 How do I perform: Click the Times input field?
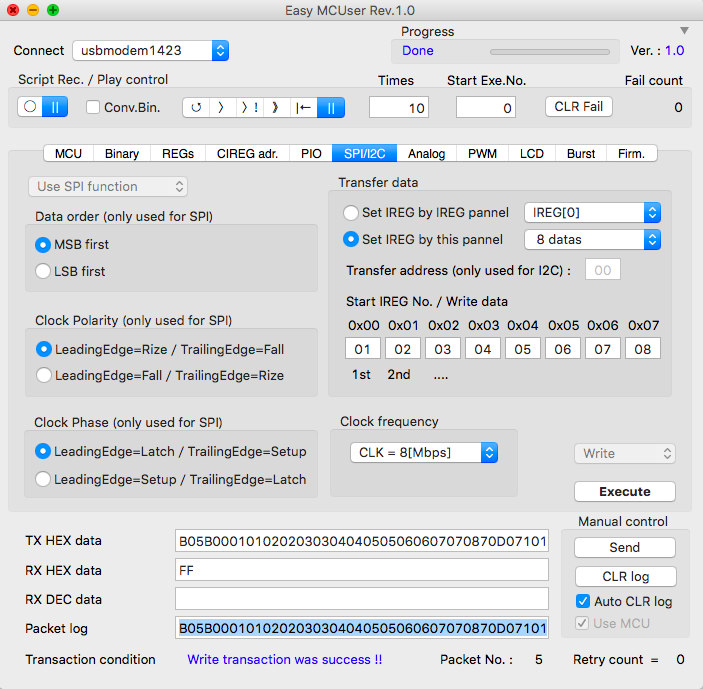tap(399, 107)
